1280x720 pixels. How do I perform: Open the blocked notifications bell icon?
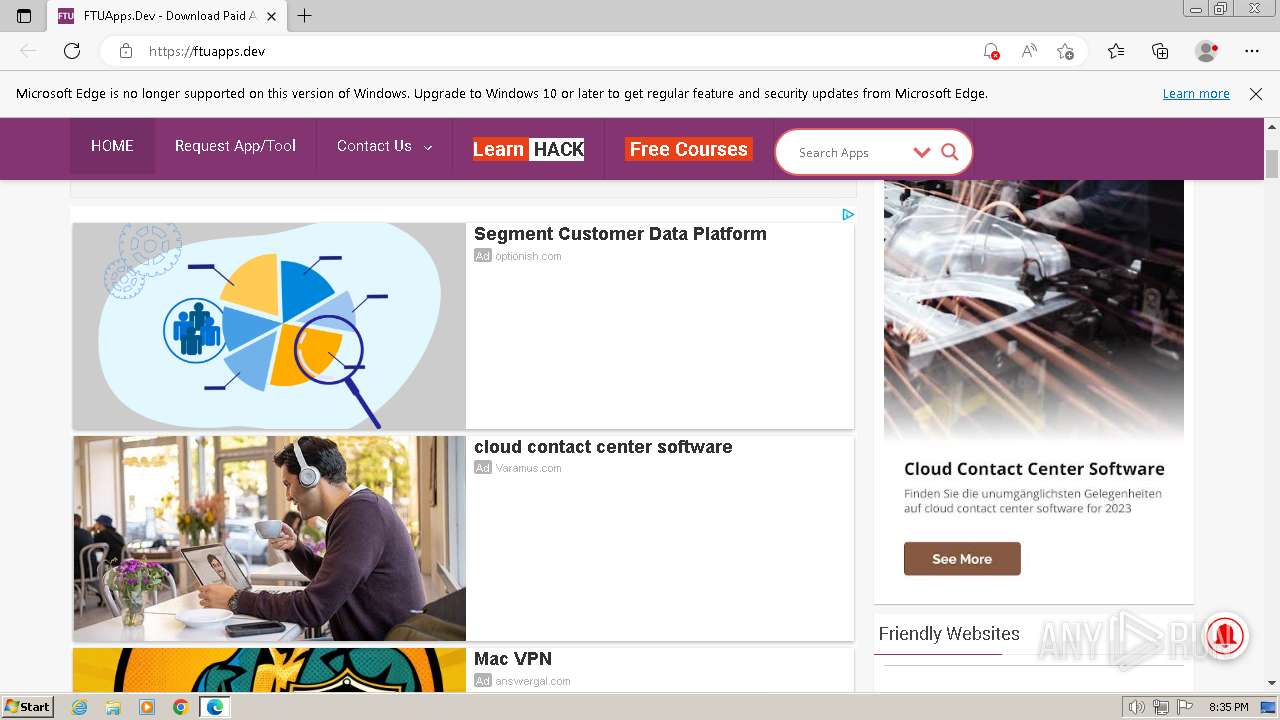coord(991,51)
